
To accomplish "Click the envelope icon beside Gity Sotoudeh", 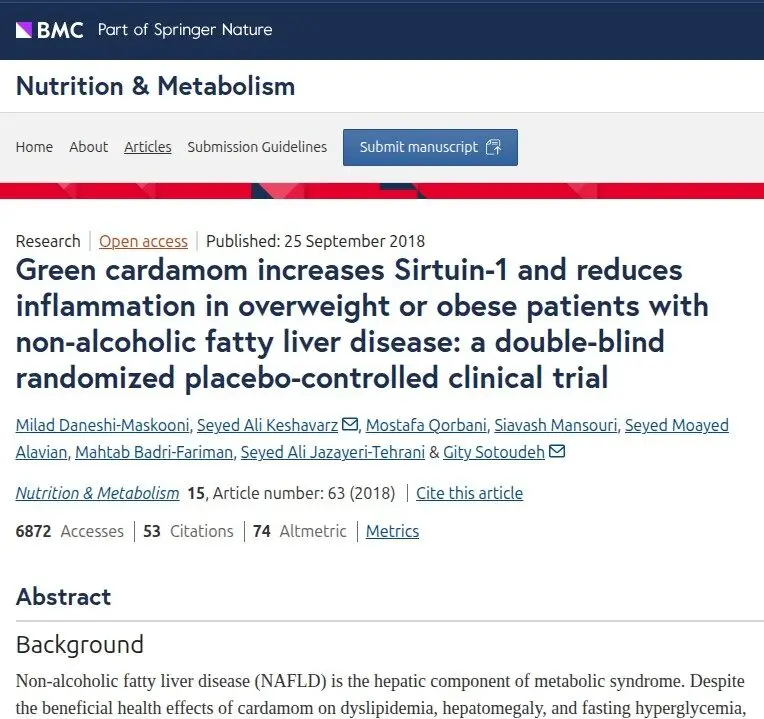I will (557, 451).
